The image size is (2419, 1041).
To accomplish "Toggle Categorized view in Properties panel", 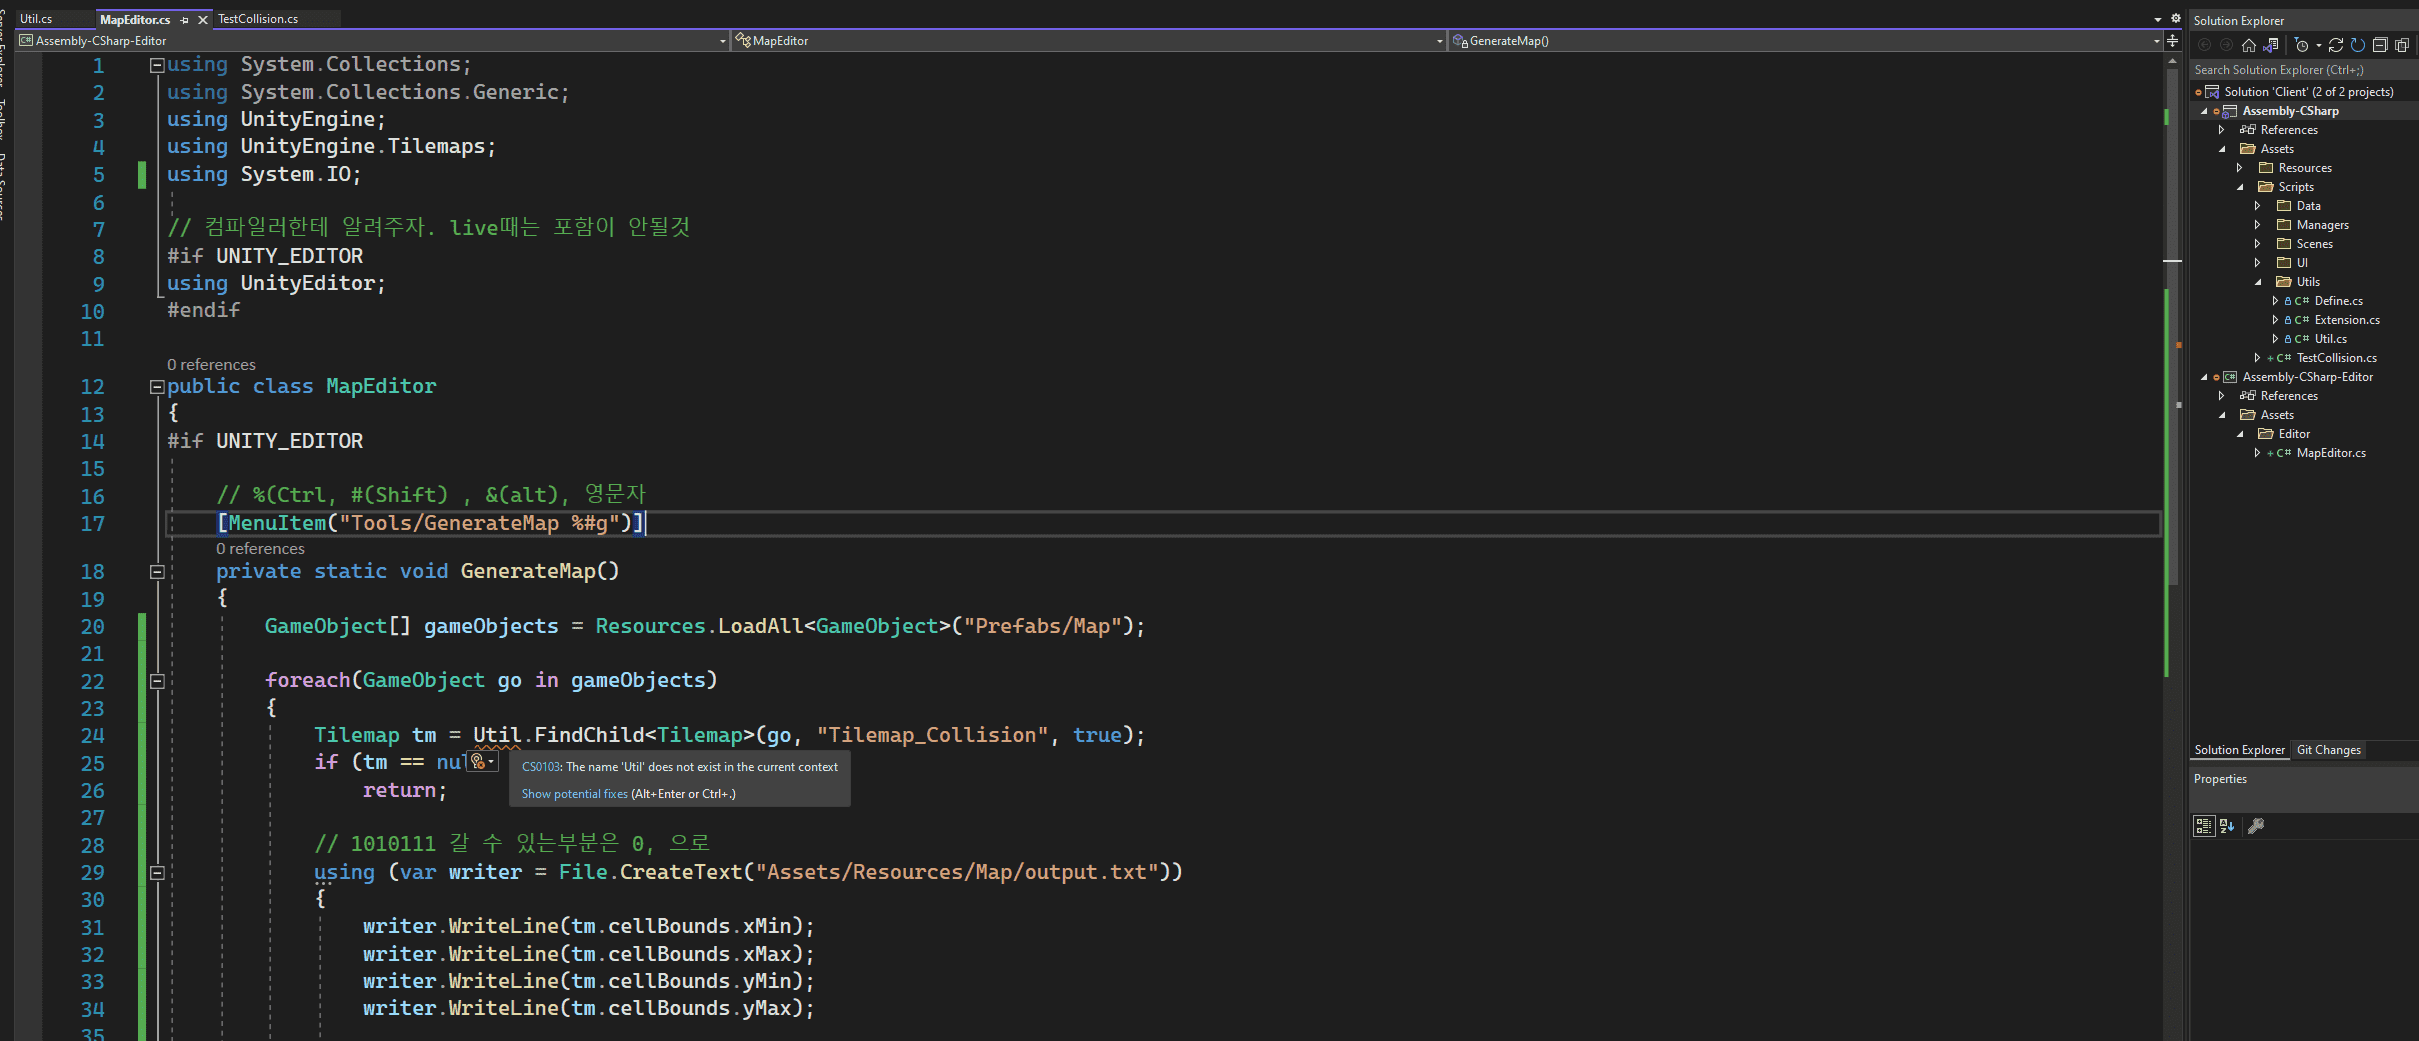I will 2204,826.
